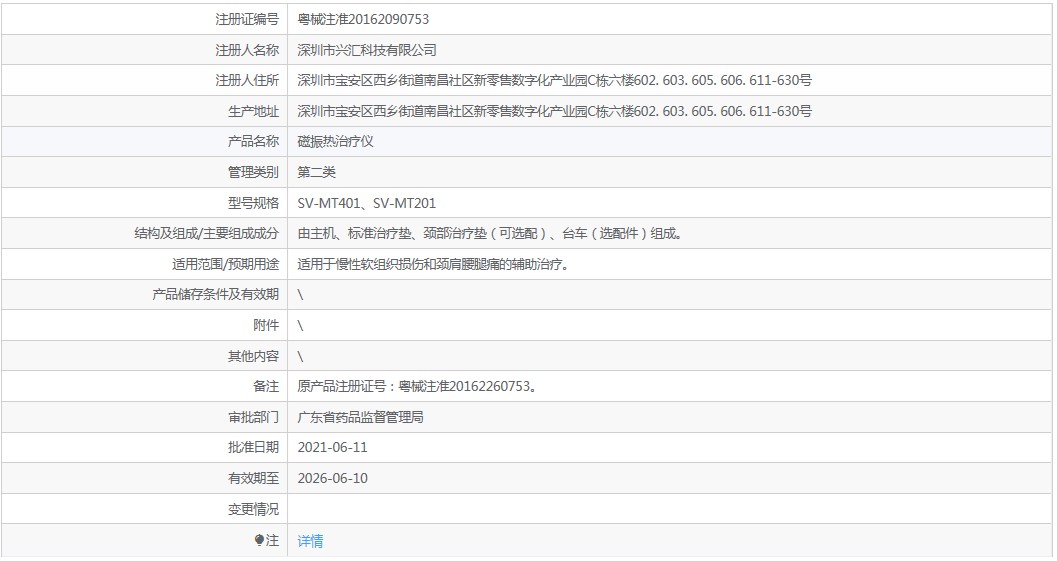Click the 其他内容 label
Screen dimensions: 1057x561
(x=253, y=356)
